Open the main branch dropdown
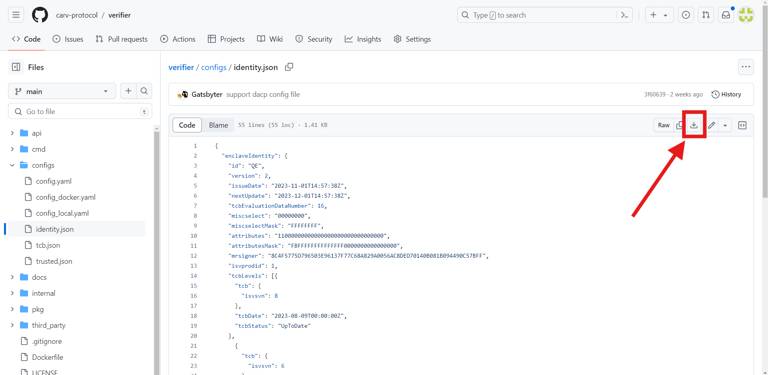Image resolution: width=768 pixels, height=375 pixels. tap(62, 91)
